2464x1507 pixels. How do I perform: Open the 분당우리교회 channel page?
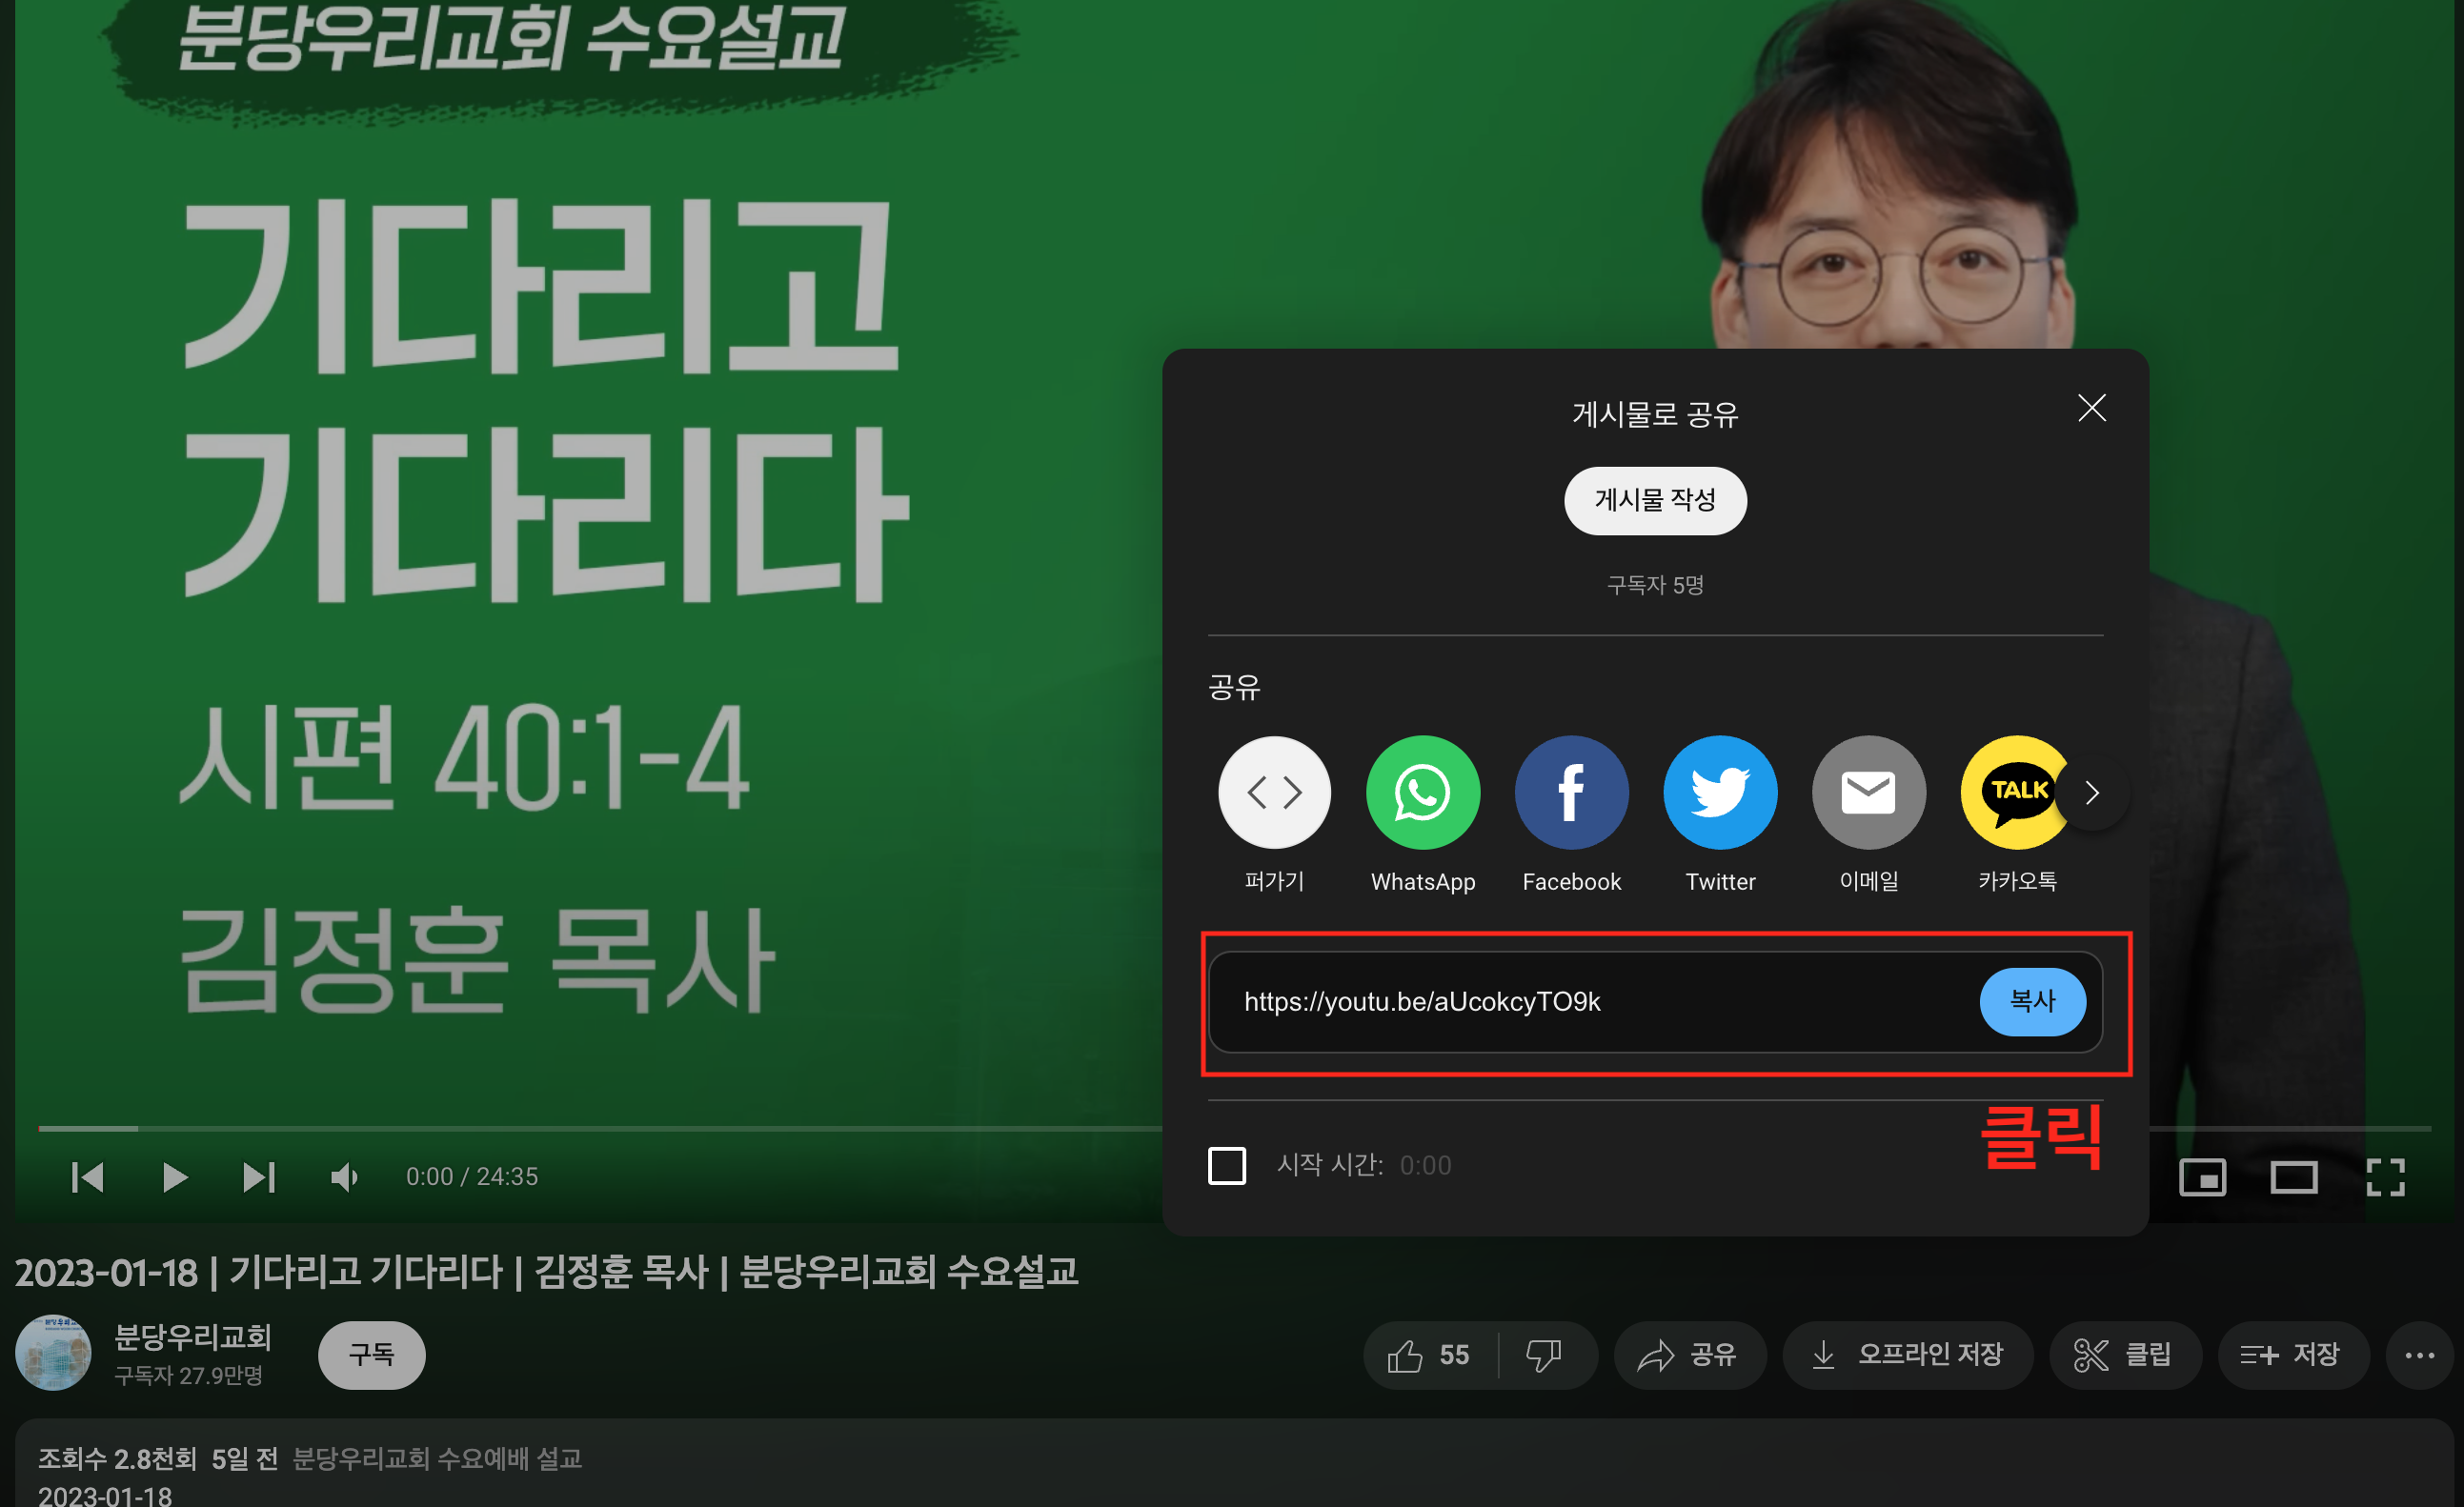193,1337
